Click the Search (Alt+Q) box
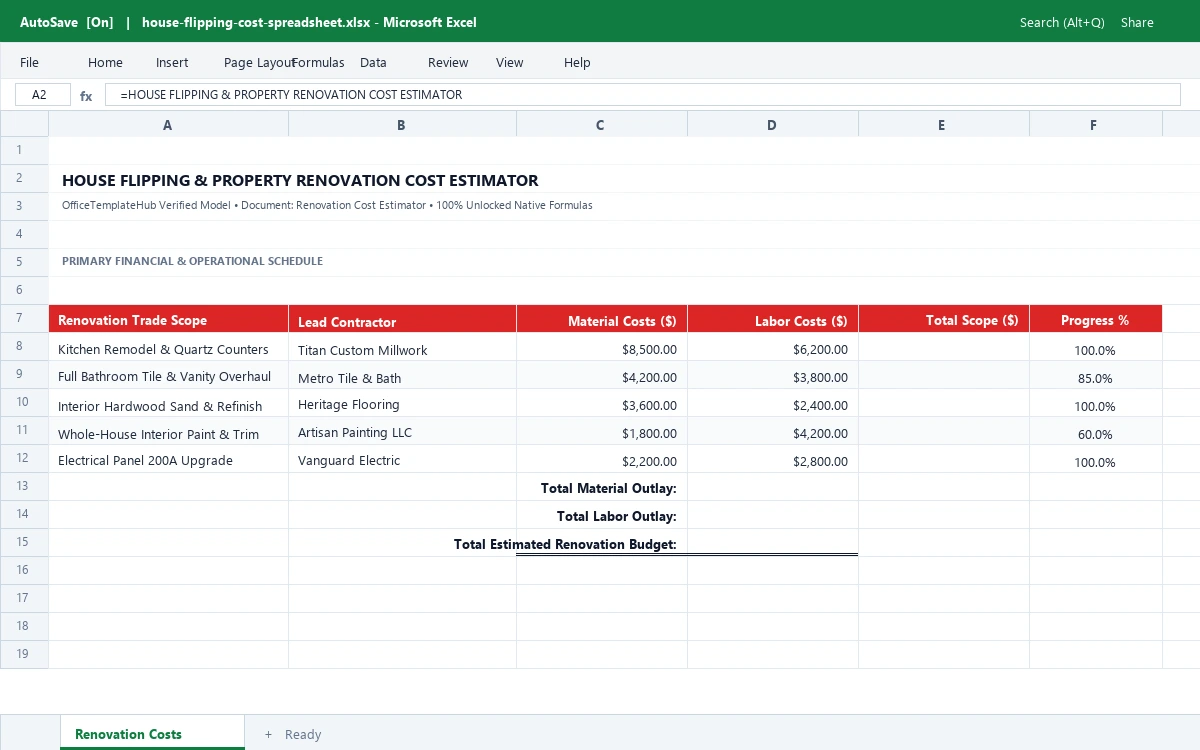This screenshot has width=1200, height=750. pyautogui.click(x=1062, y=22)
